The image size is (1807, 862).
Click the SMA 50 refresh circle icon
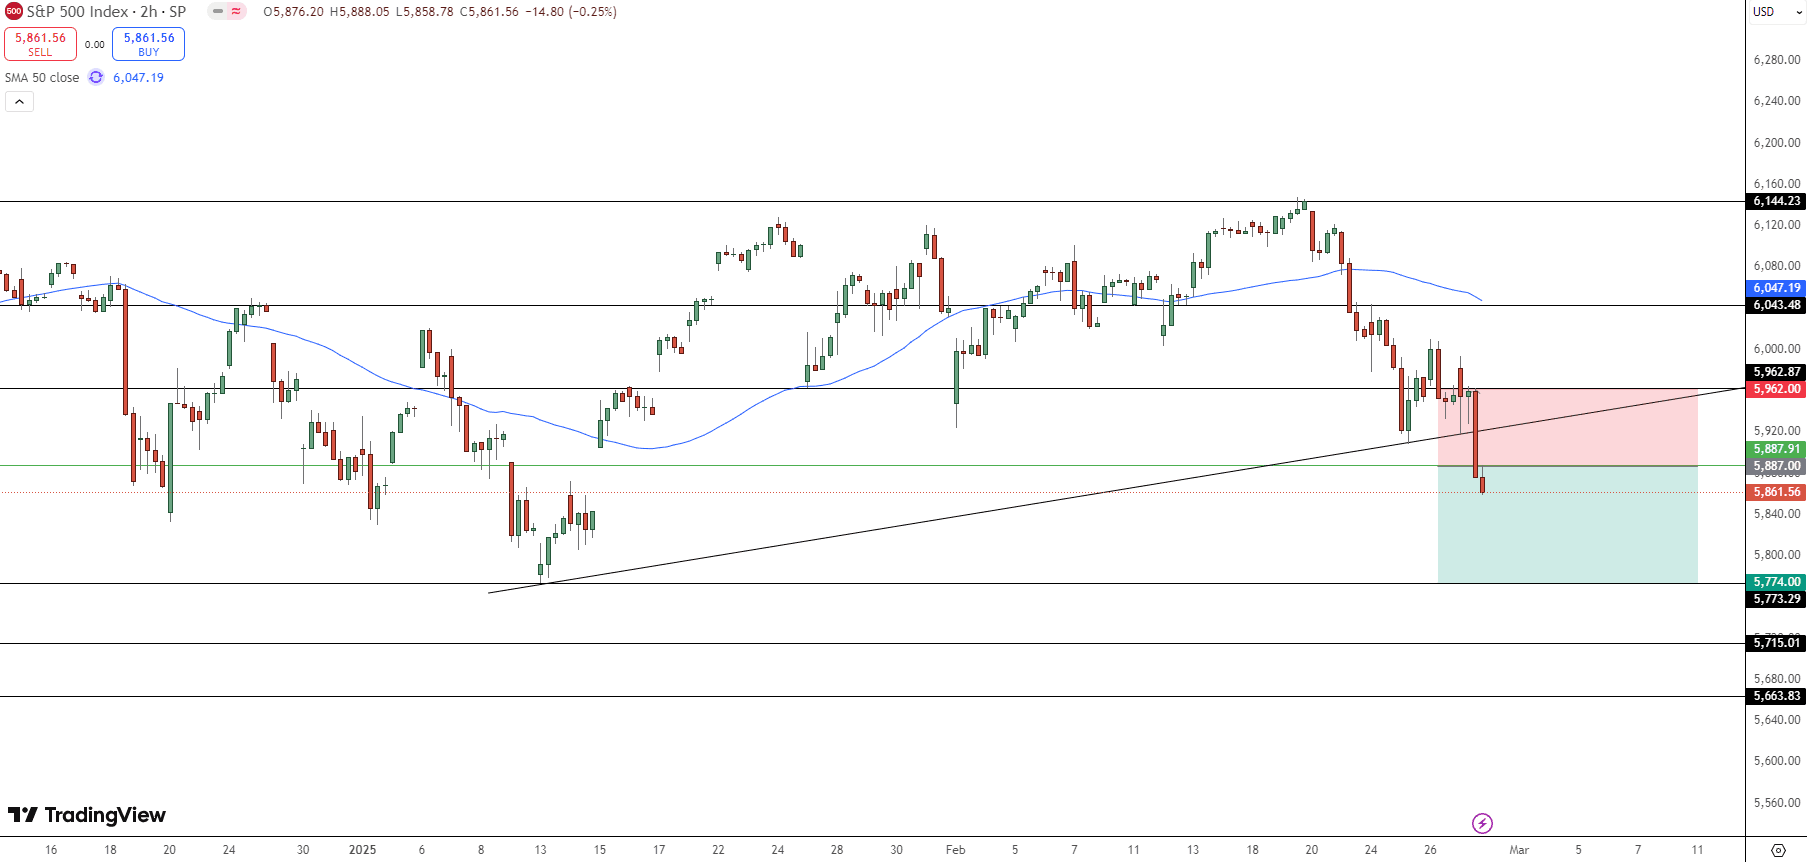pyautogui.click(x=96, y=77)
